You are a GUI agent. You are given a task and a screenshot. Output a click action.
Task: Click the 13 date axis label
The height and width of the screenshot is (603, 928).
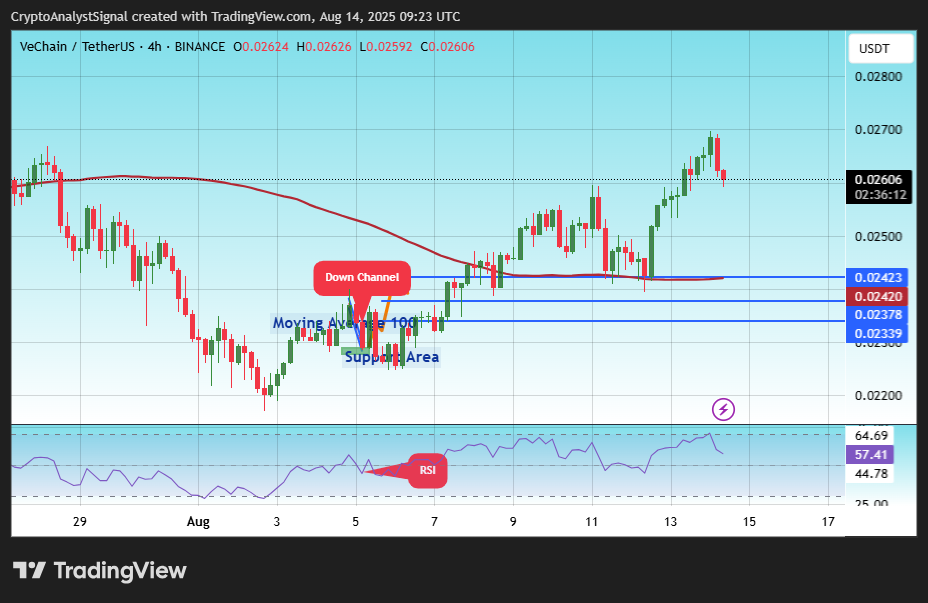click(671, 521)
